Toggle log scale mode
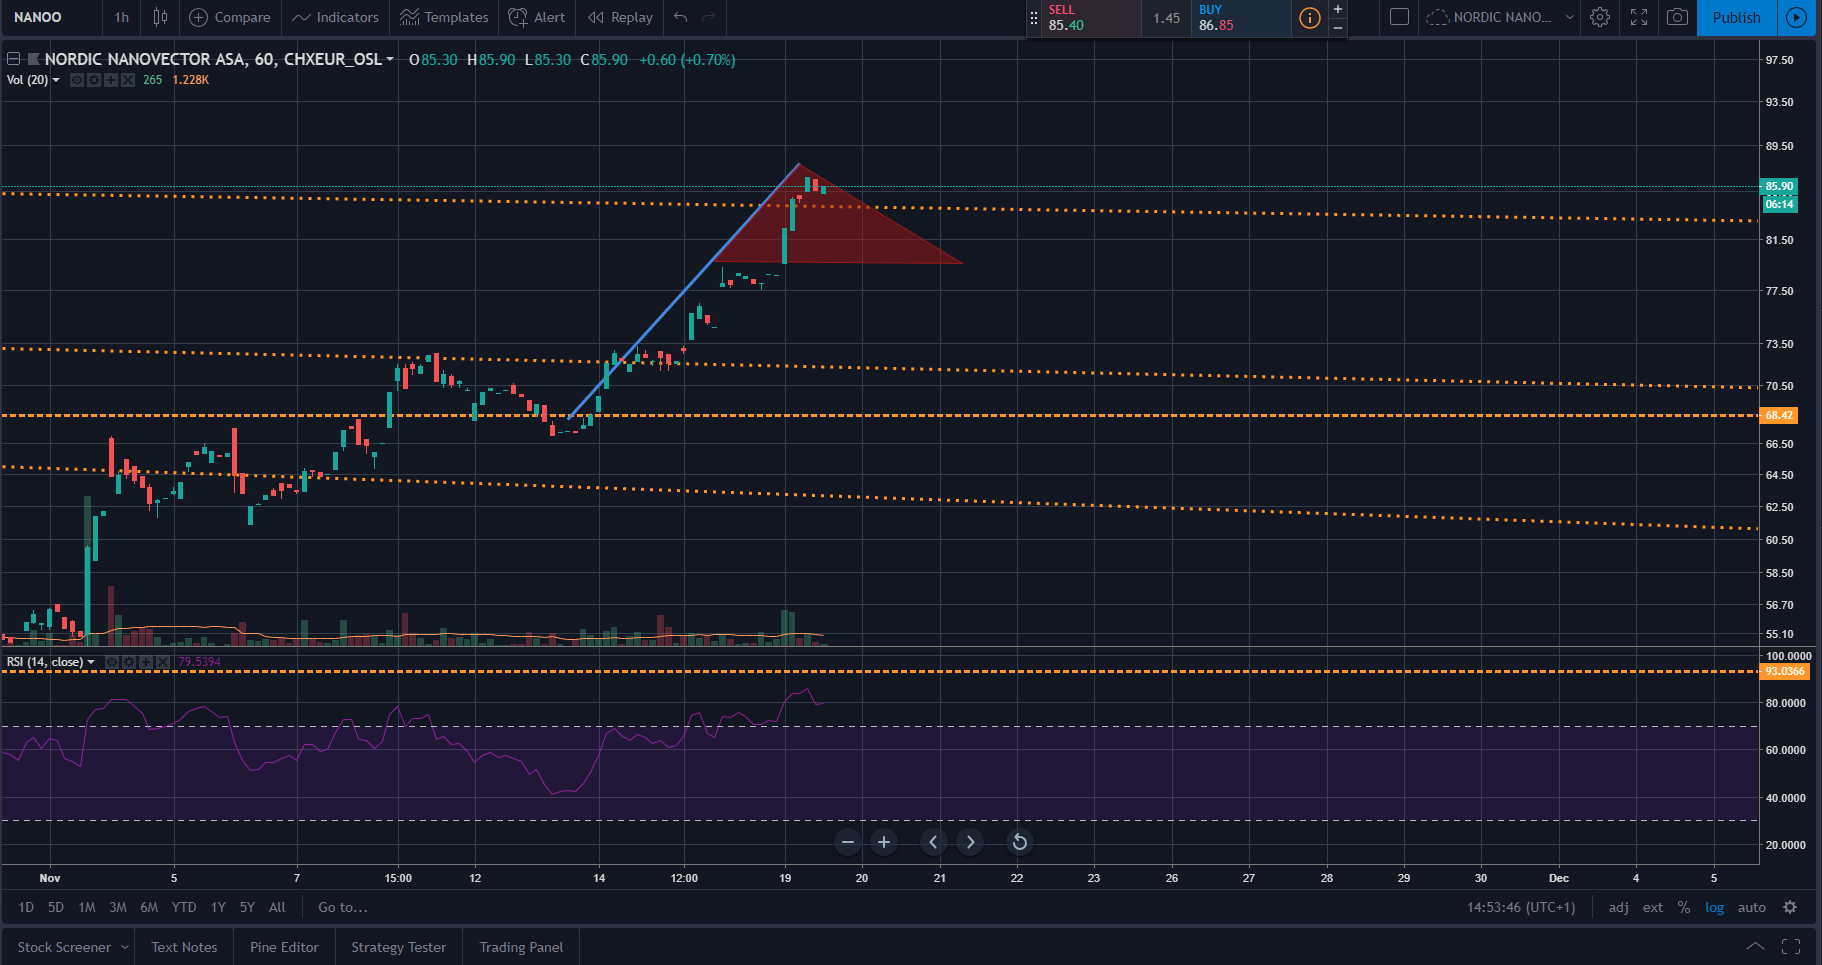Screen dimensions: 1822x965 1714,907
